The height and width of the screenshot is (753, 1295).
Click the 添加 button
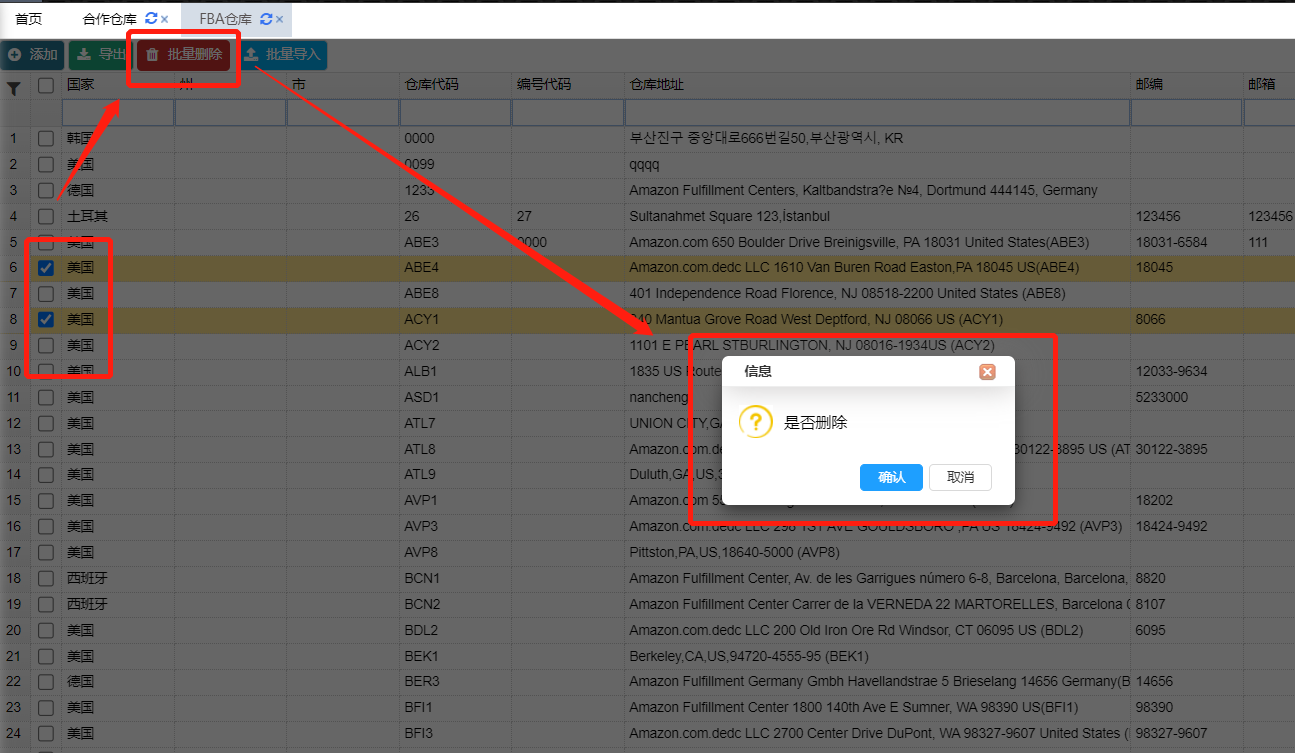point(33,55)
